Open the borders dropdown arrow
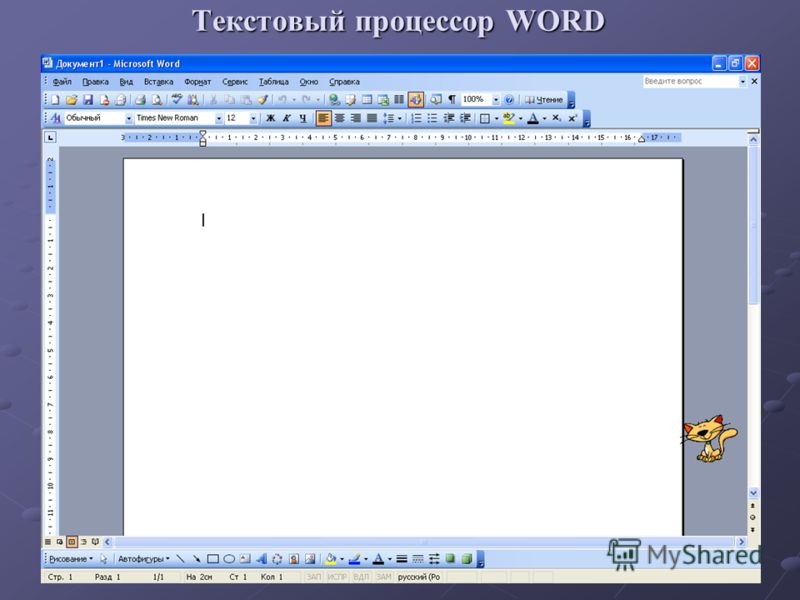This screenshot has height=600, width=800. 496,118
